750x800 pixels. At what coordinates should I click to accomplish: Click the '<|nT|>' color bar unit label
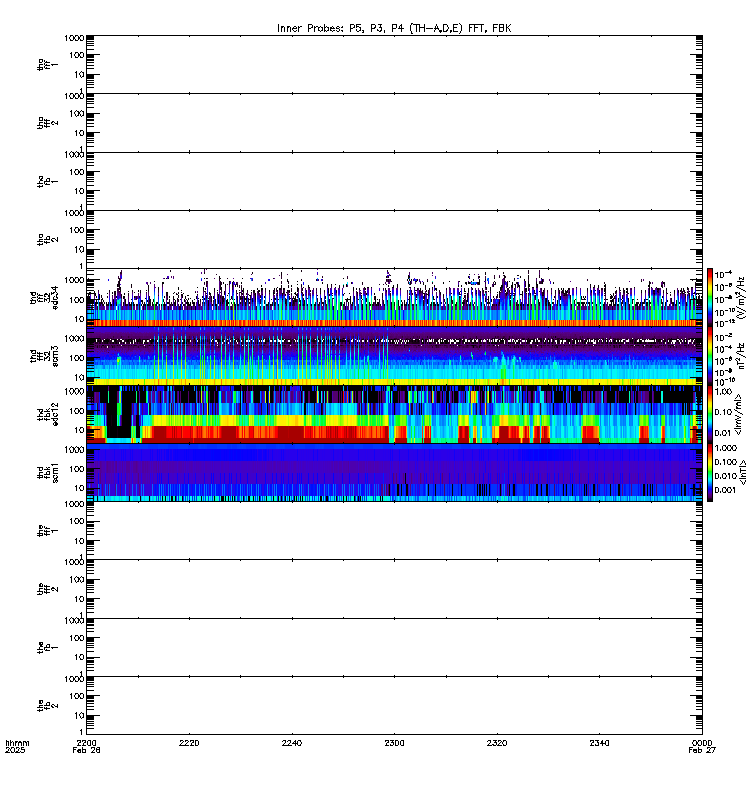click(x=742, y=472)
